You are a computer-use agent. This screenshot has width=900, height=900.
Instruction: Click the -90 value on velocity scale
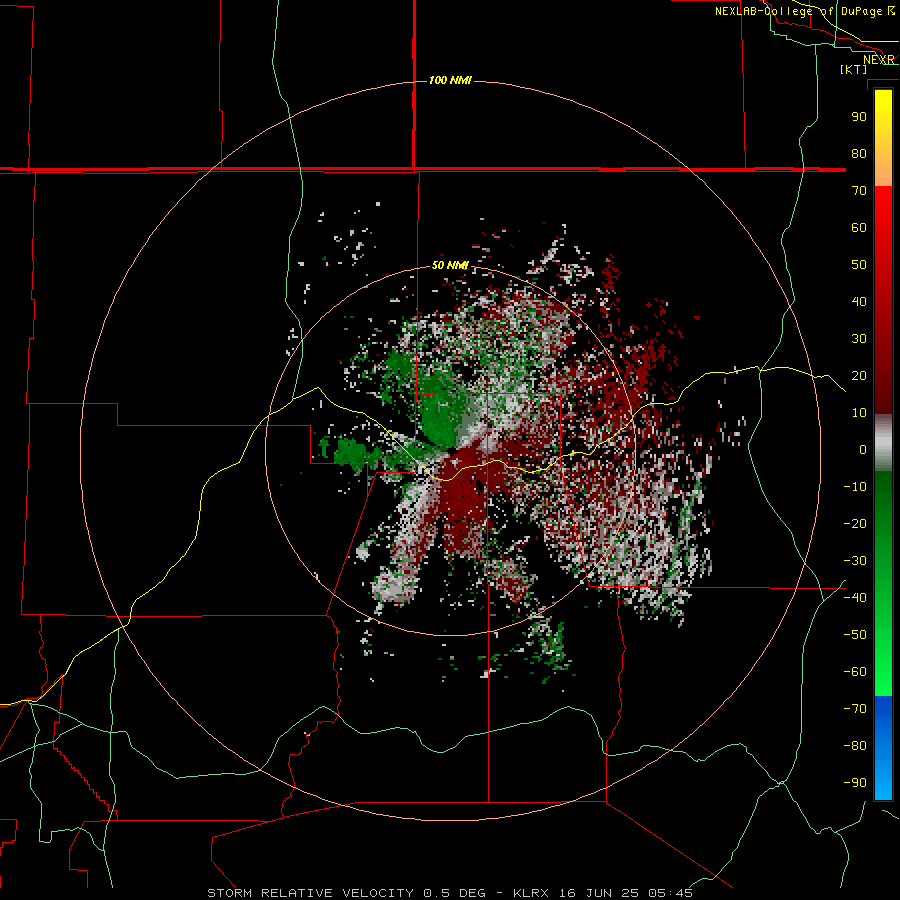point(855,783)
